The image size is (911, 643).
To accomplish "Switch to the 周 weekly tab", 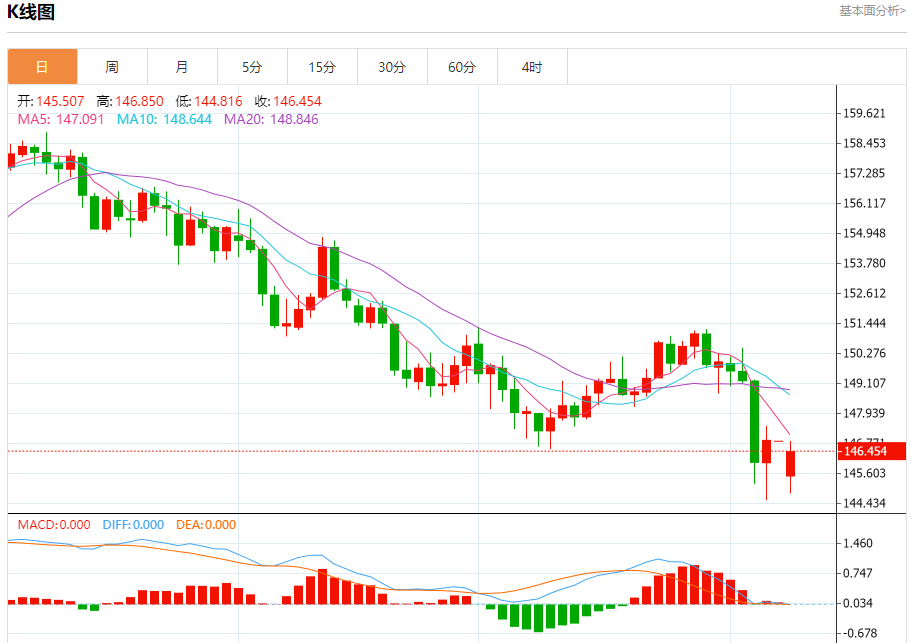I will (x=112, y=67).
